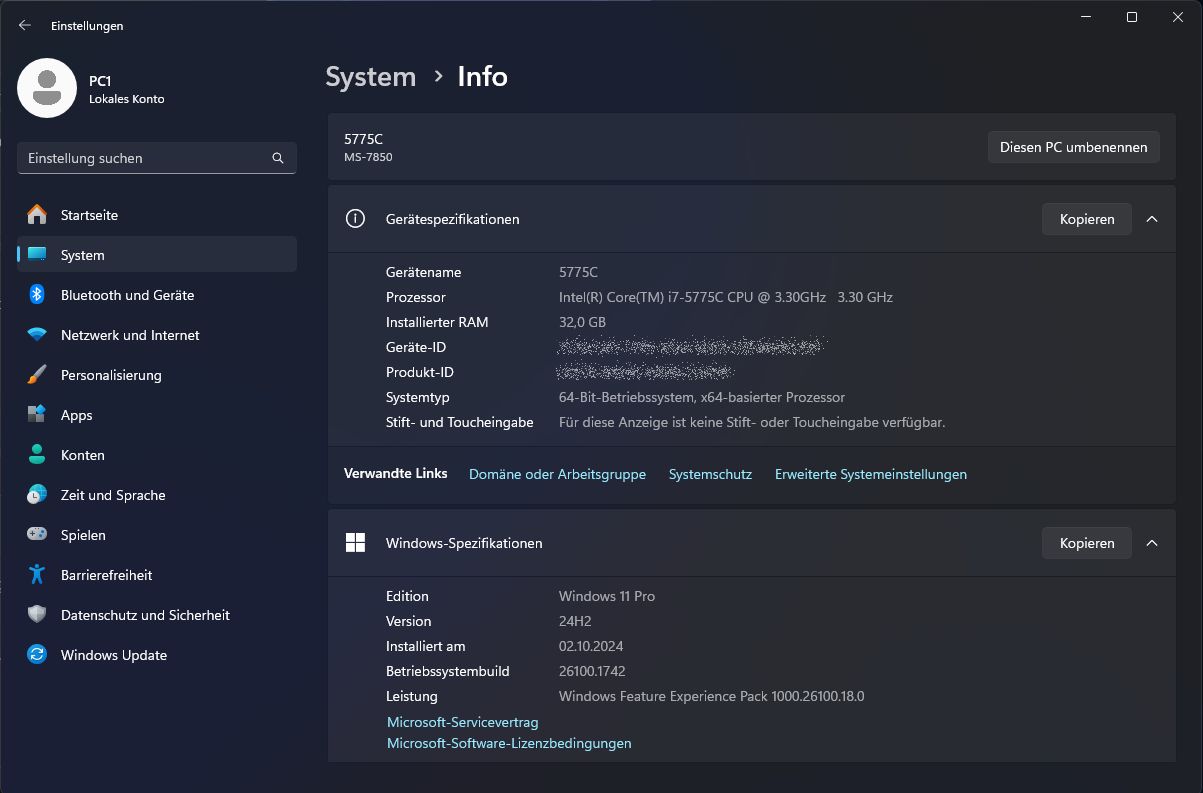Click the back arrow next to Einstellungen
Viewport: 1203px width, 793px height.
coord(25,26)
